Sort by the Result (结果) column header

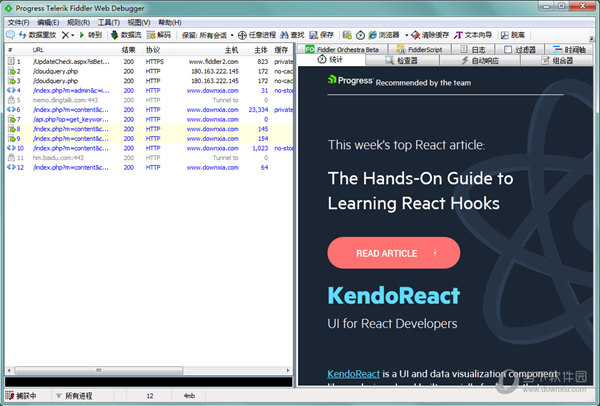point(129,50)
